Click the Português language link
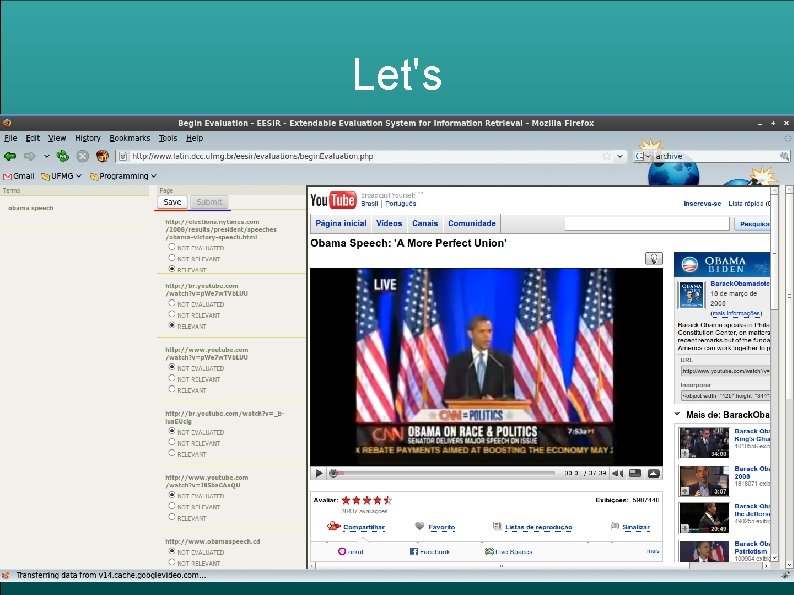794x595 pixels. coord(401,204)
